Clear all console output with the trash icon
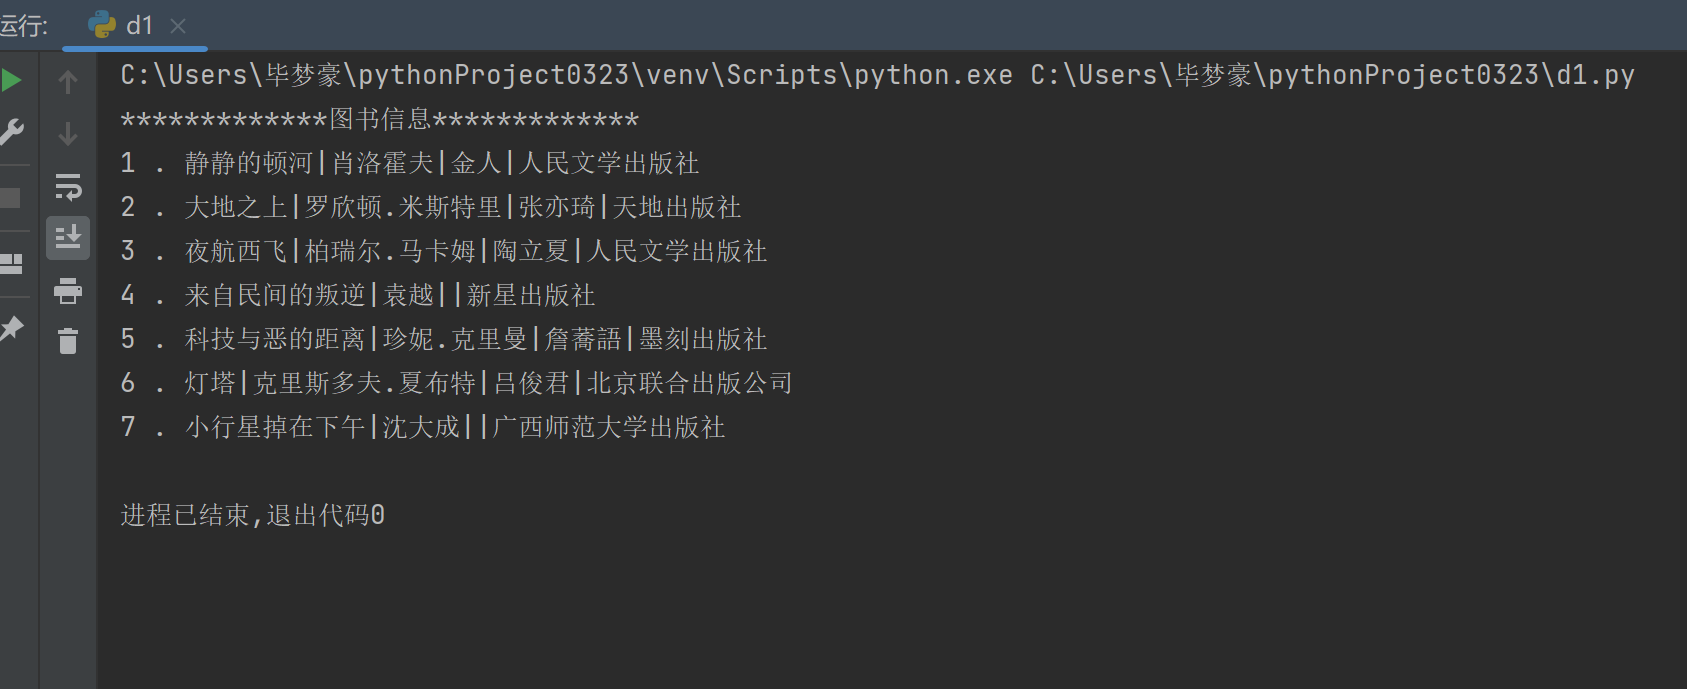 pos(68,342)
